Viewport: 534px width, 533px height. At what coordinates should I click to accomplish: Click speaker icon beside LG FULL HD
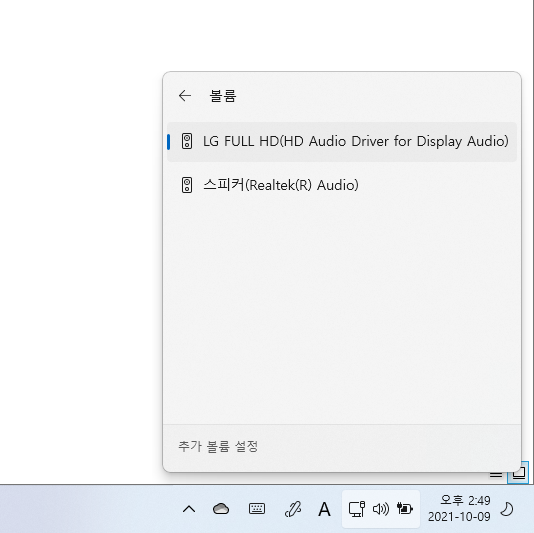[x=187, y=141]
